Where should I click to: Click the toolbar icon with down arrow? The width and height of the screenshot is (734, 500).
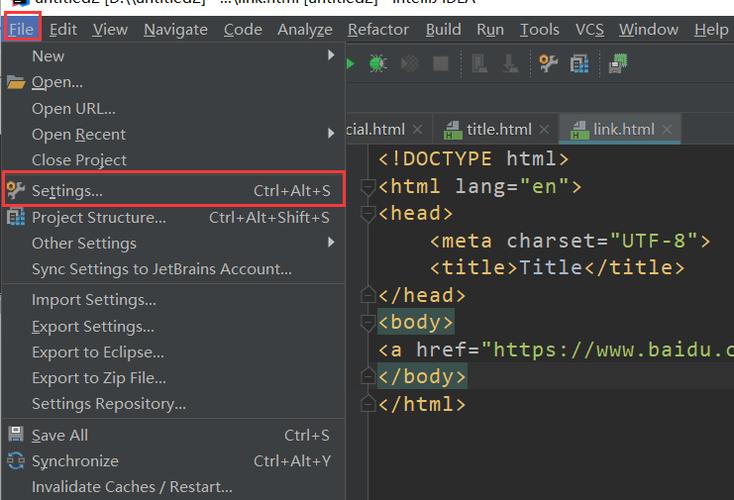coord(511,64)
